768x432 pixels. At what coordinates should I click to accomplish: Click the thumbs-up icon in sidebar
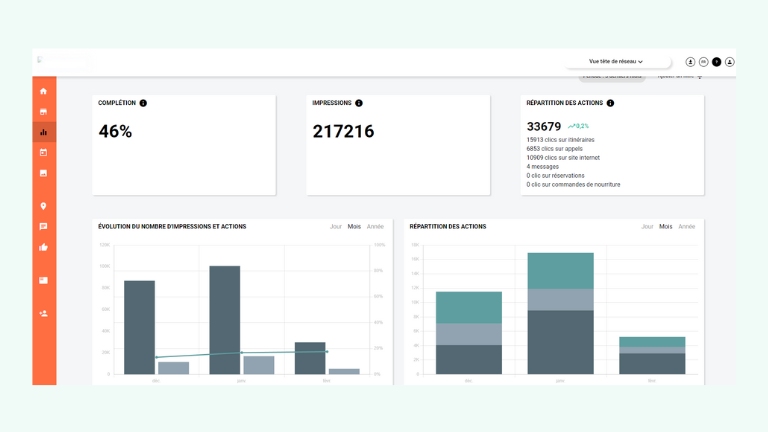tap(43, 247)
